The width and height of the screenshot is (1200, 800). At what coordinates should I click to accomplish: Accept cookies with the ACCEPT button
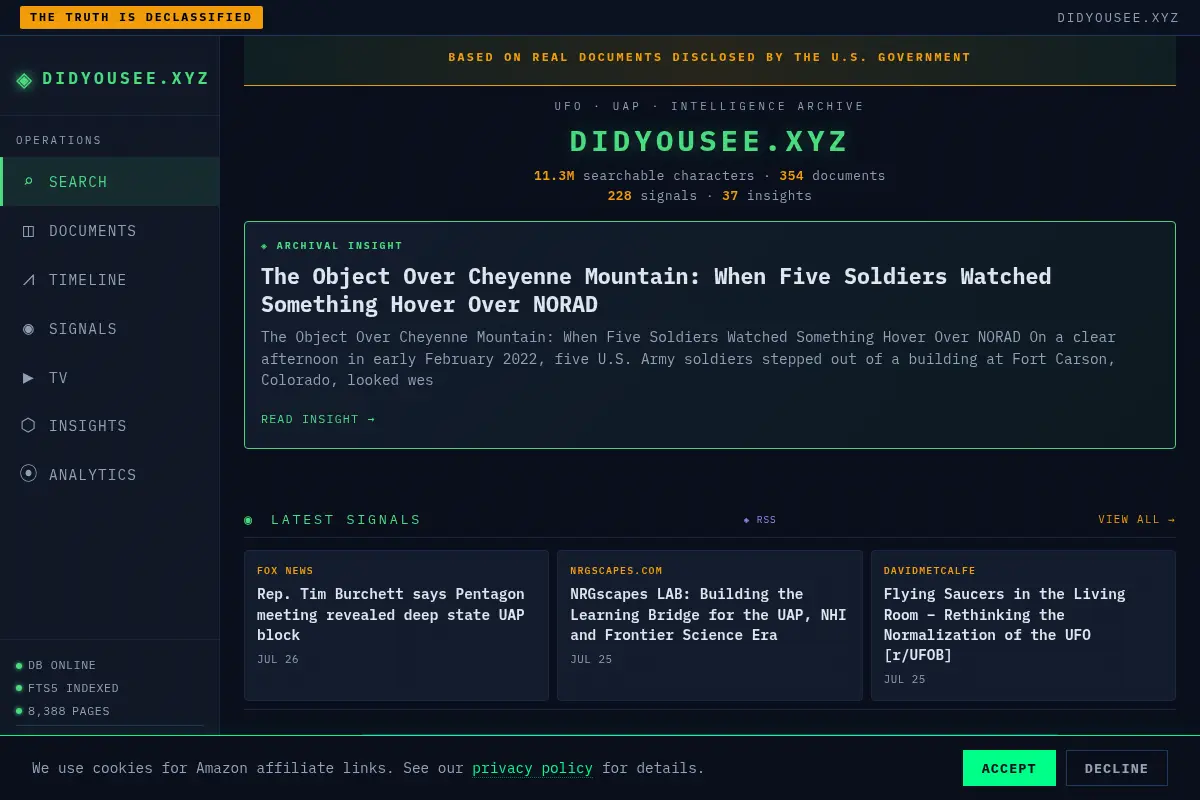[1009, 768]
